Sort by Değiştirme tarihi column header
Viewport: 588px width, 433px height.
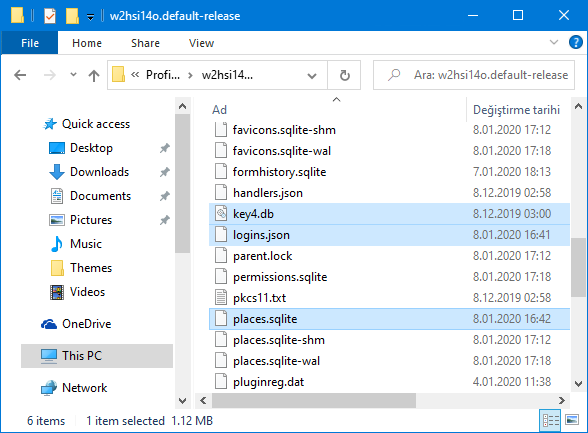click(x=516, y=110)
